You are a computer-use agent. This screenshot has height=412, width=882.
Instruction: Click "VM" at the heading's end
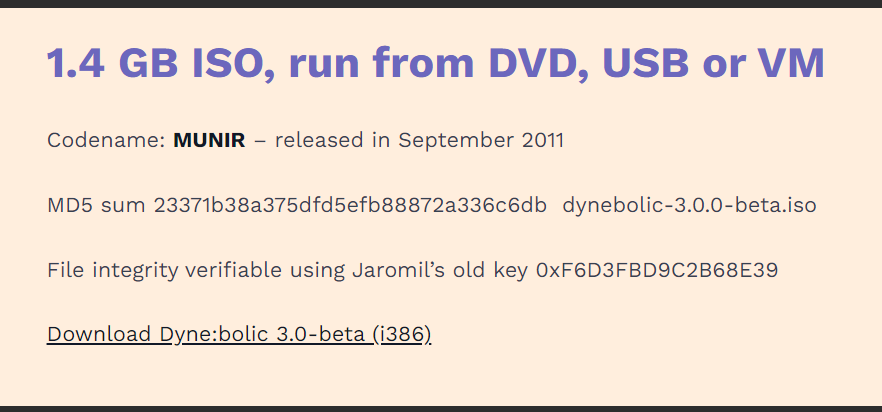(x=792, y=65)
